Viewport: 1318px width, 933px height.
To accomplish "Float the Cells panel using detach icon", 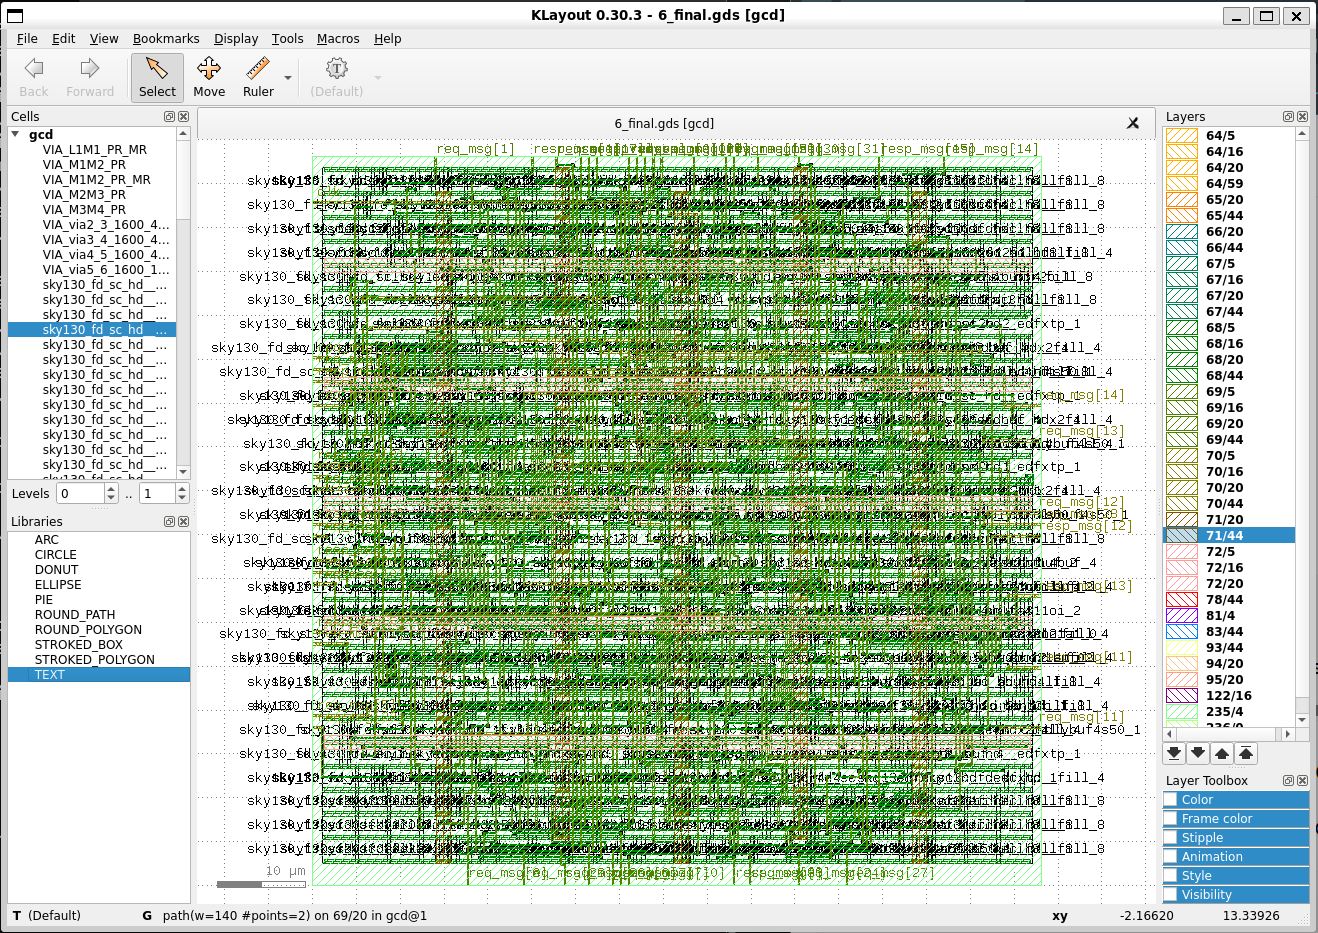I will pos(167,117).
